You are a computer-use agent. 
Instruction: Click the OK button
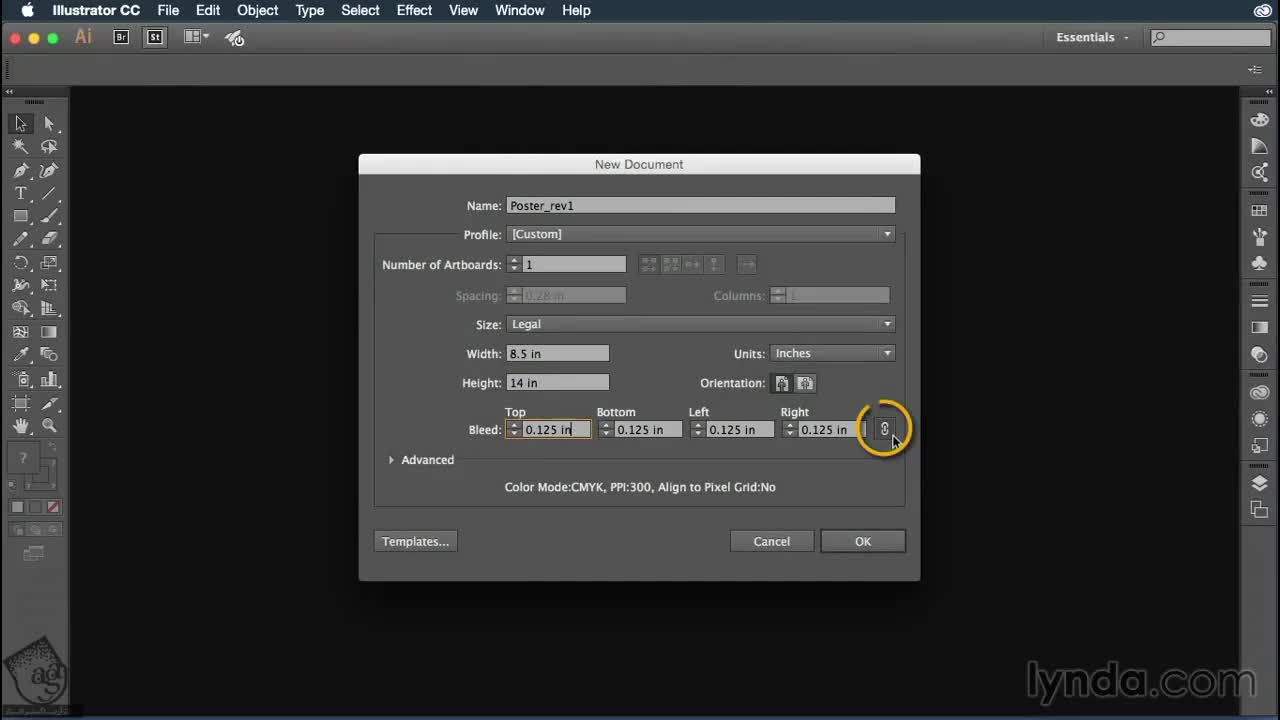(862, 541)
